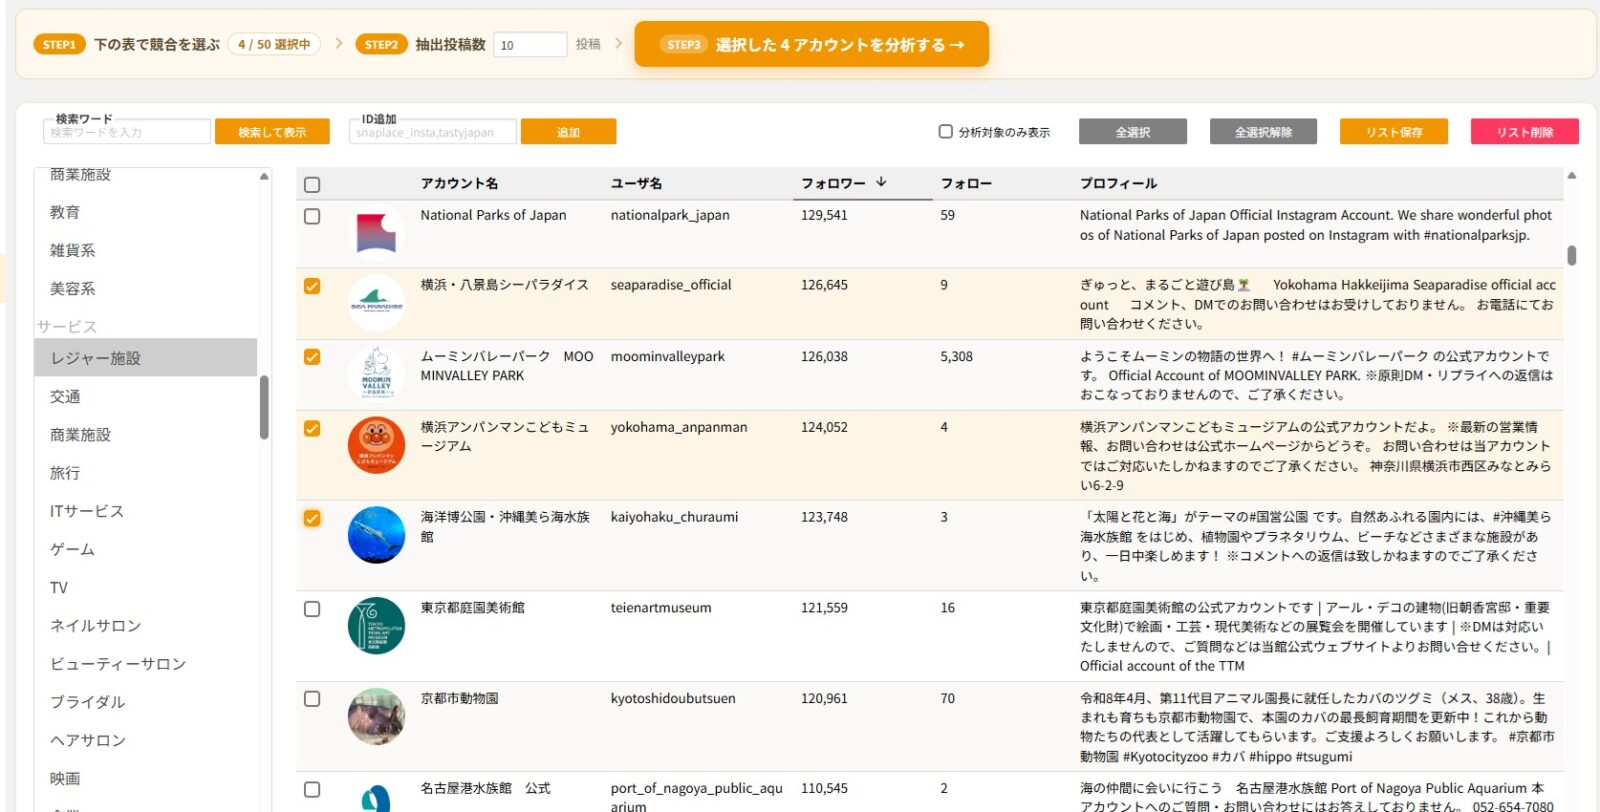The width and height of the screenshot is (1600, 812).
Task: Toggle the select-all header checkbox
Action: click(312, 185)
